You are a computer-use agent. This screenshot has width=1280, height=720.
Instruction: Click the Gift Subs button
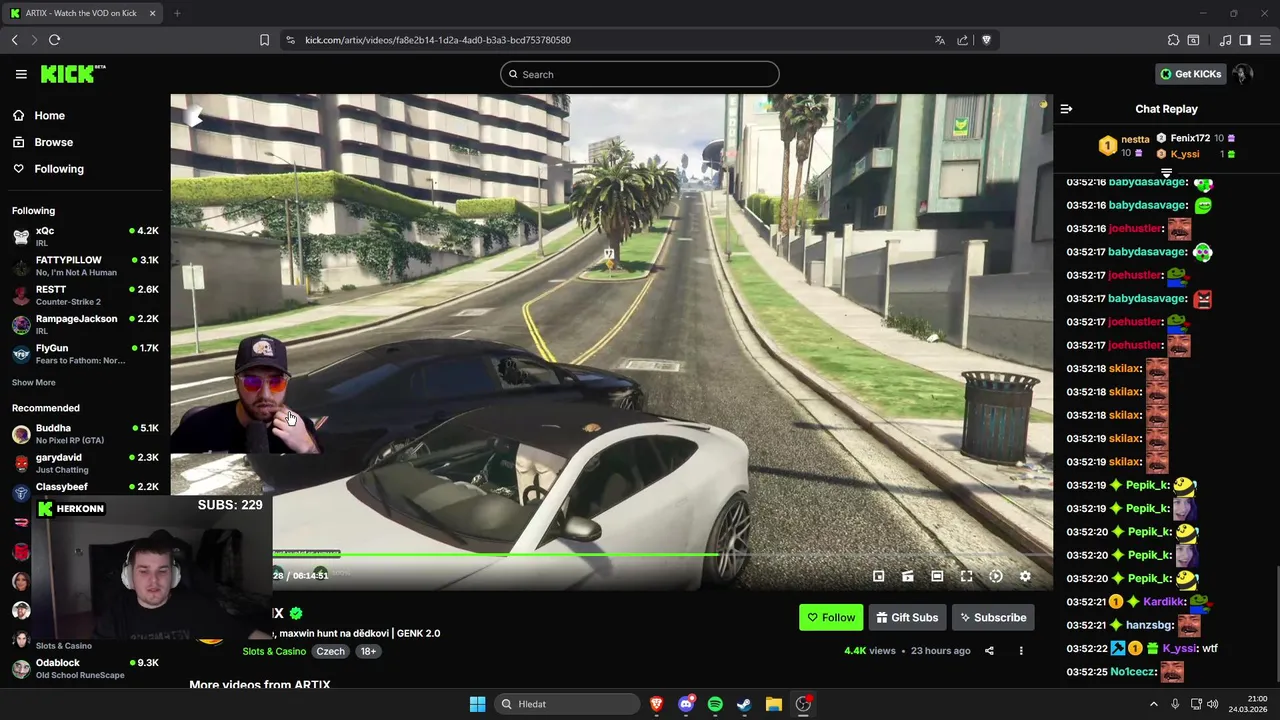907,617
